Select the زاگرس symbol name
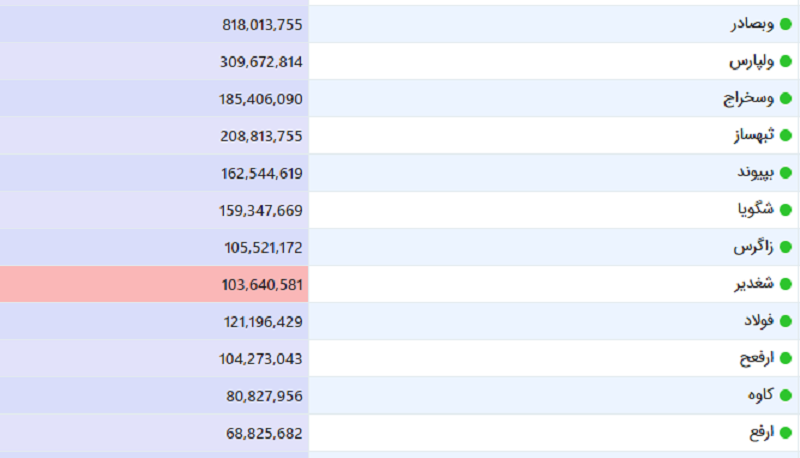This screenshot has width=800, height=458. pos(754,247)
